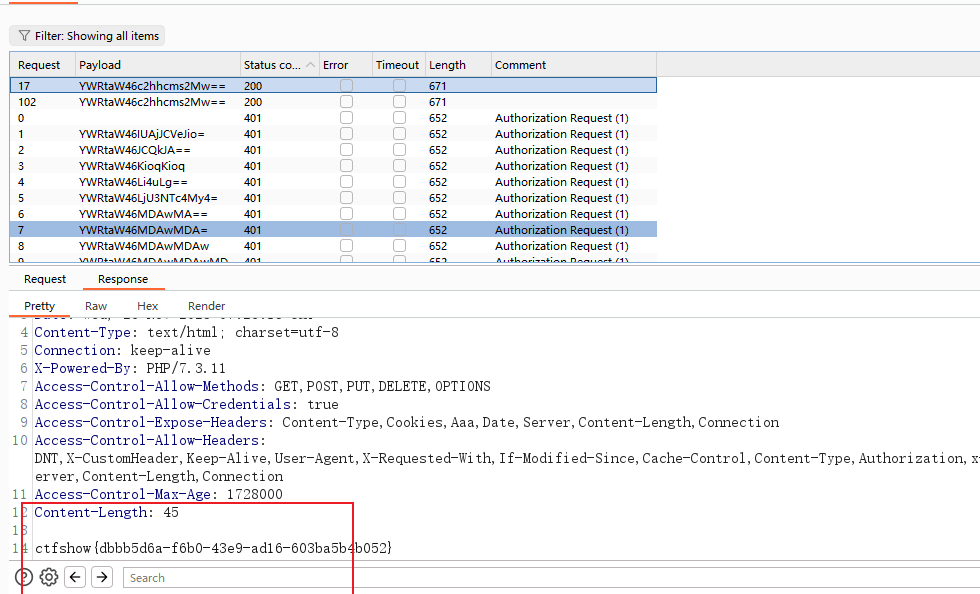Select the Render view tab
The image size is (980, 594).
point(206,306)
